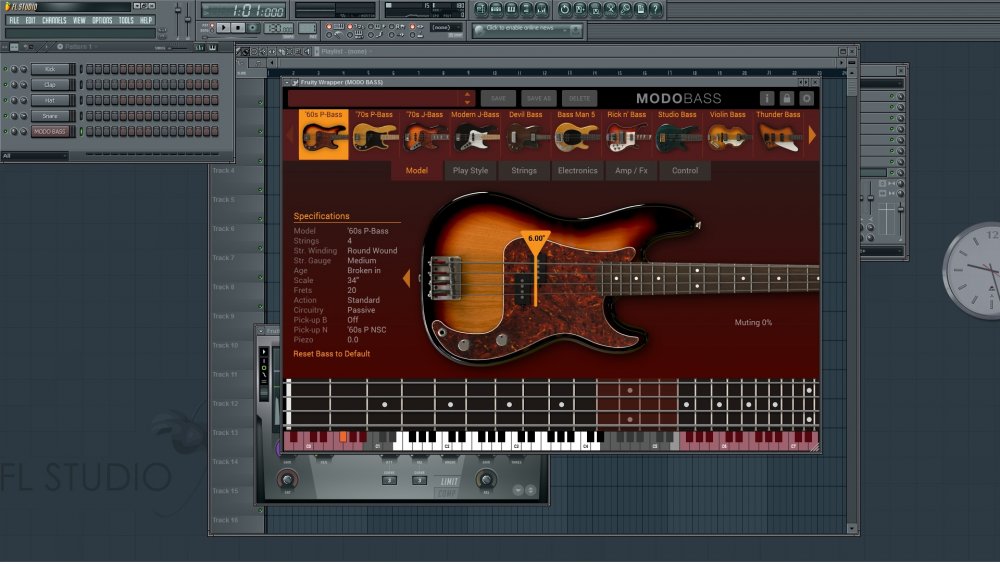Click the transport Play button
The height and width of the screenshot is (564, 1000).
[x=223, y=28]
